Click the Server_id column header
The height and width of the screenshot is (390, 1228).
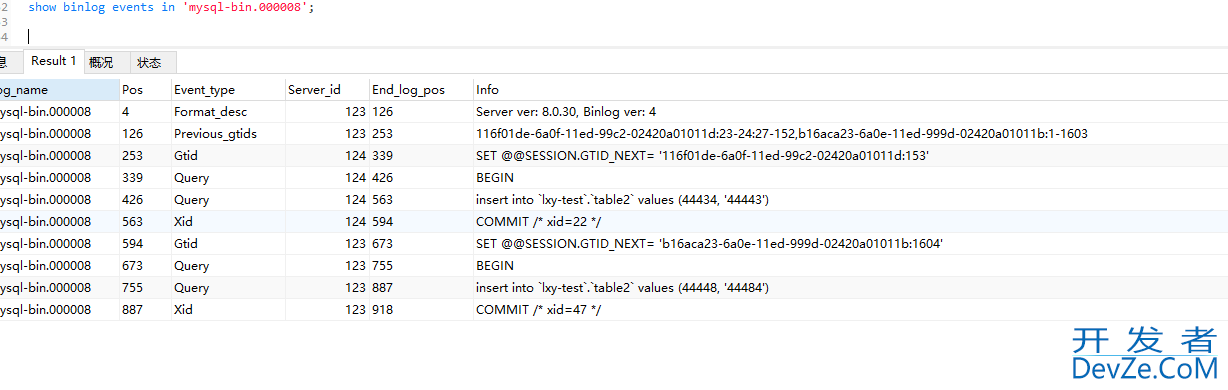[327, 90]
